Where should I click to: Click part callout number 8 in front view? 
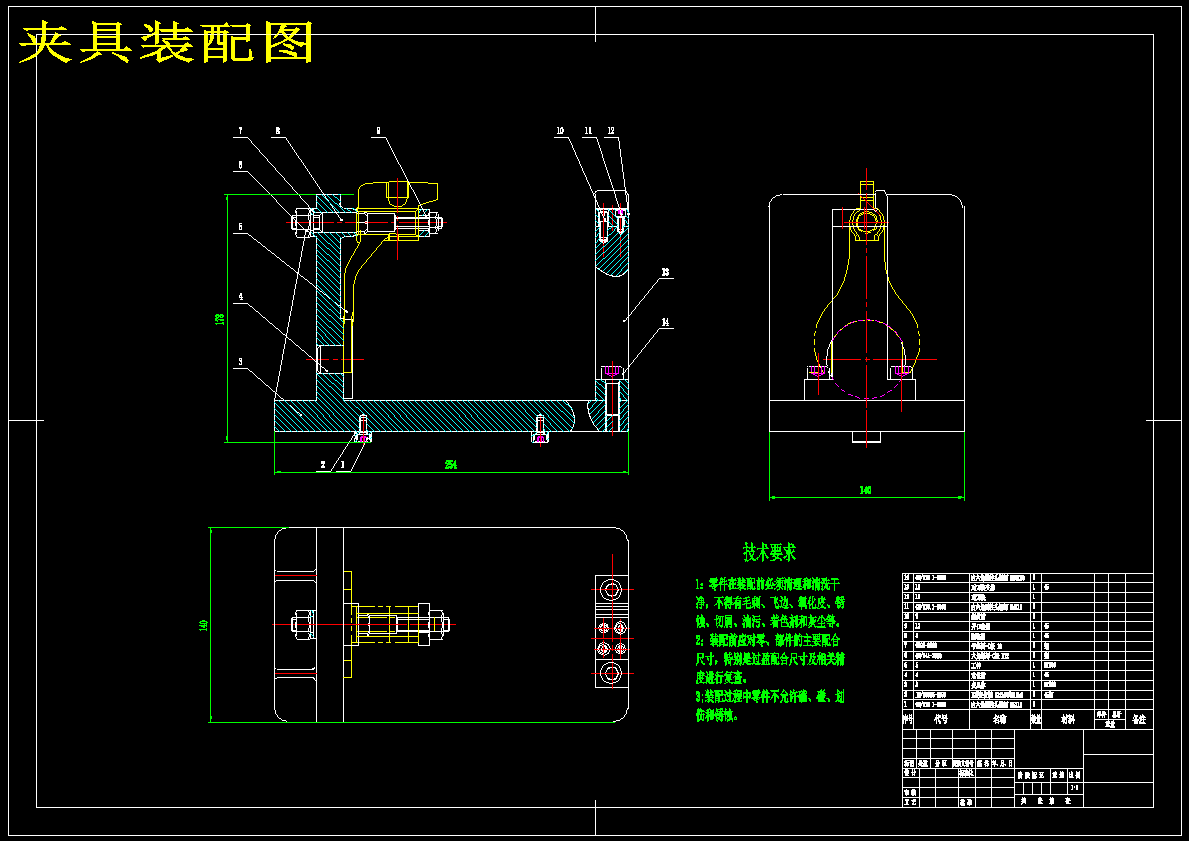(x=278, y=130)
